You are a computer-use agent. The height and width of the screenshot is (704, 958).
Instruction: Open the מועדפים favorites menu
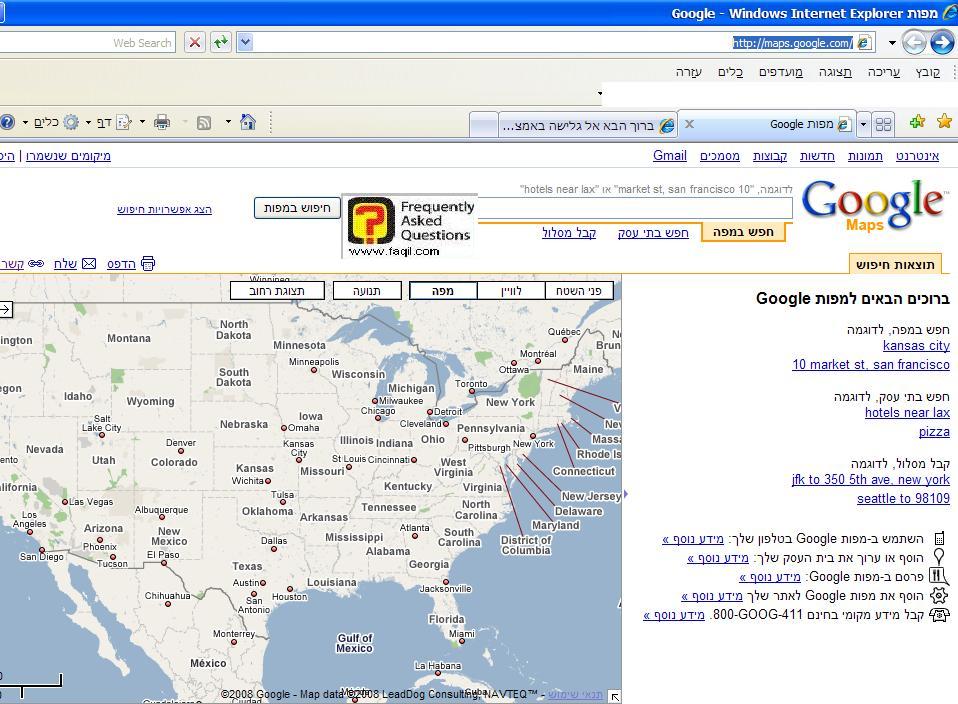pos(780,72)
